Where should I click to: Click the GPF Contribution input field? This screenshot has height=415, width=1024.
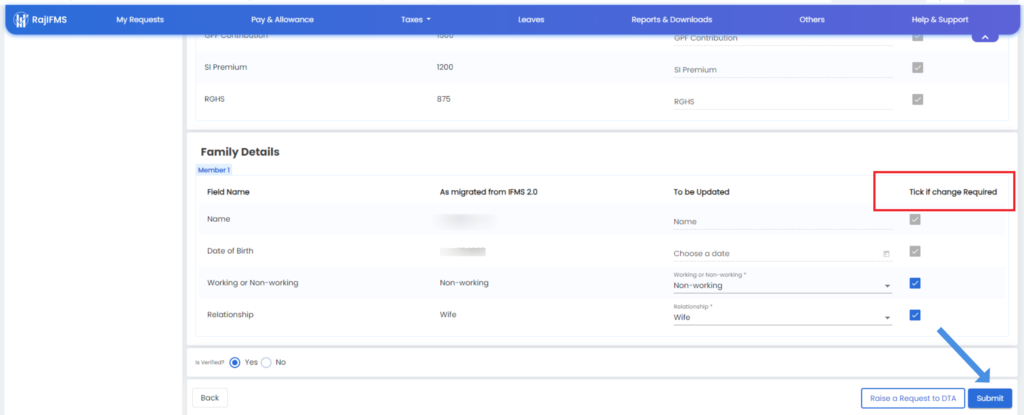(x=783, y=39)
